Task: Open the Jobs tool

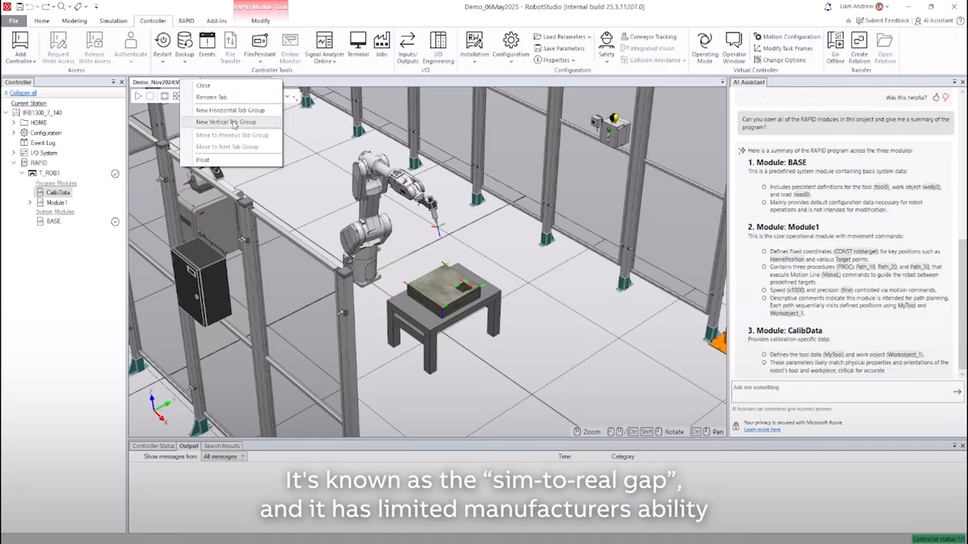Action: [382, 41]
